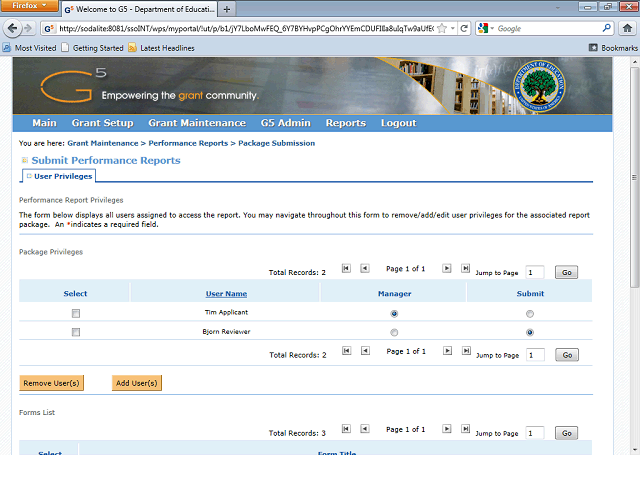Click Logout in the navigation bar

(398, 123)
